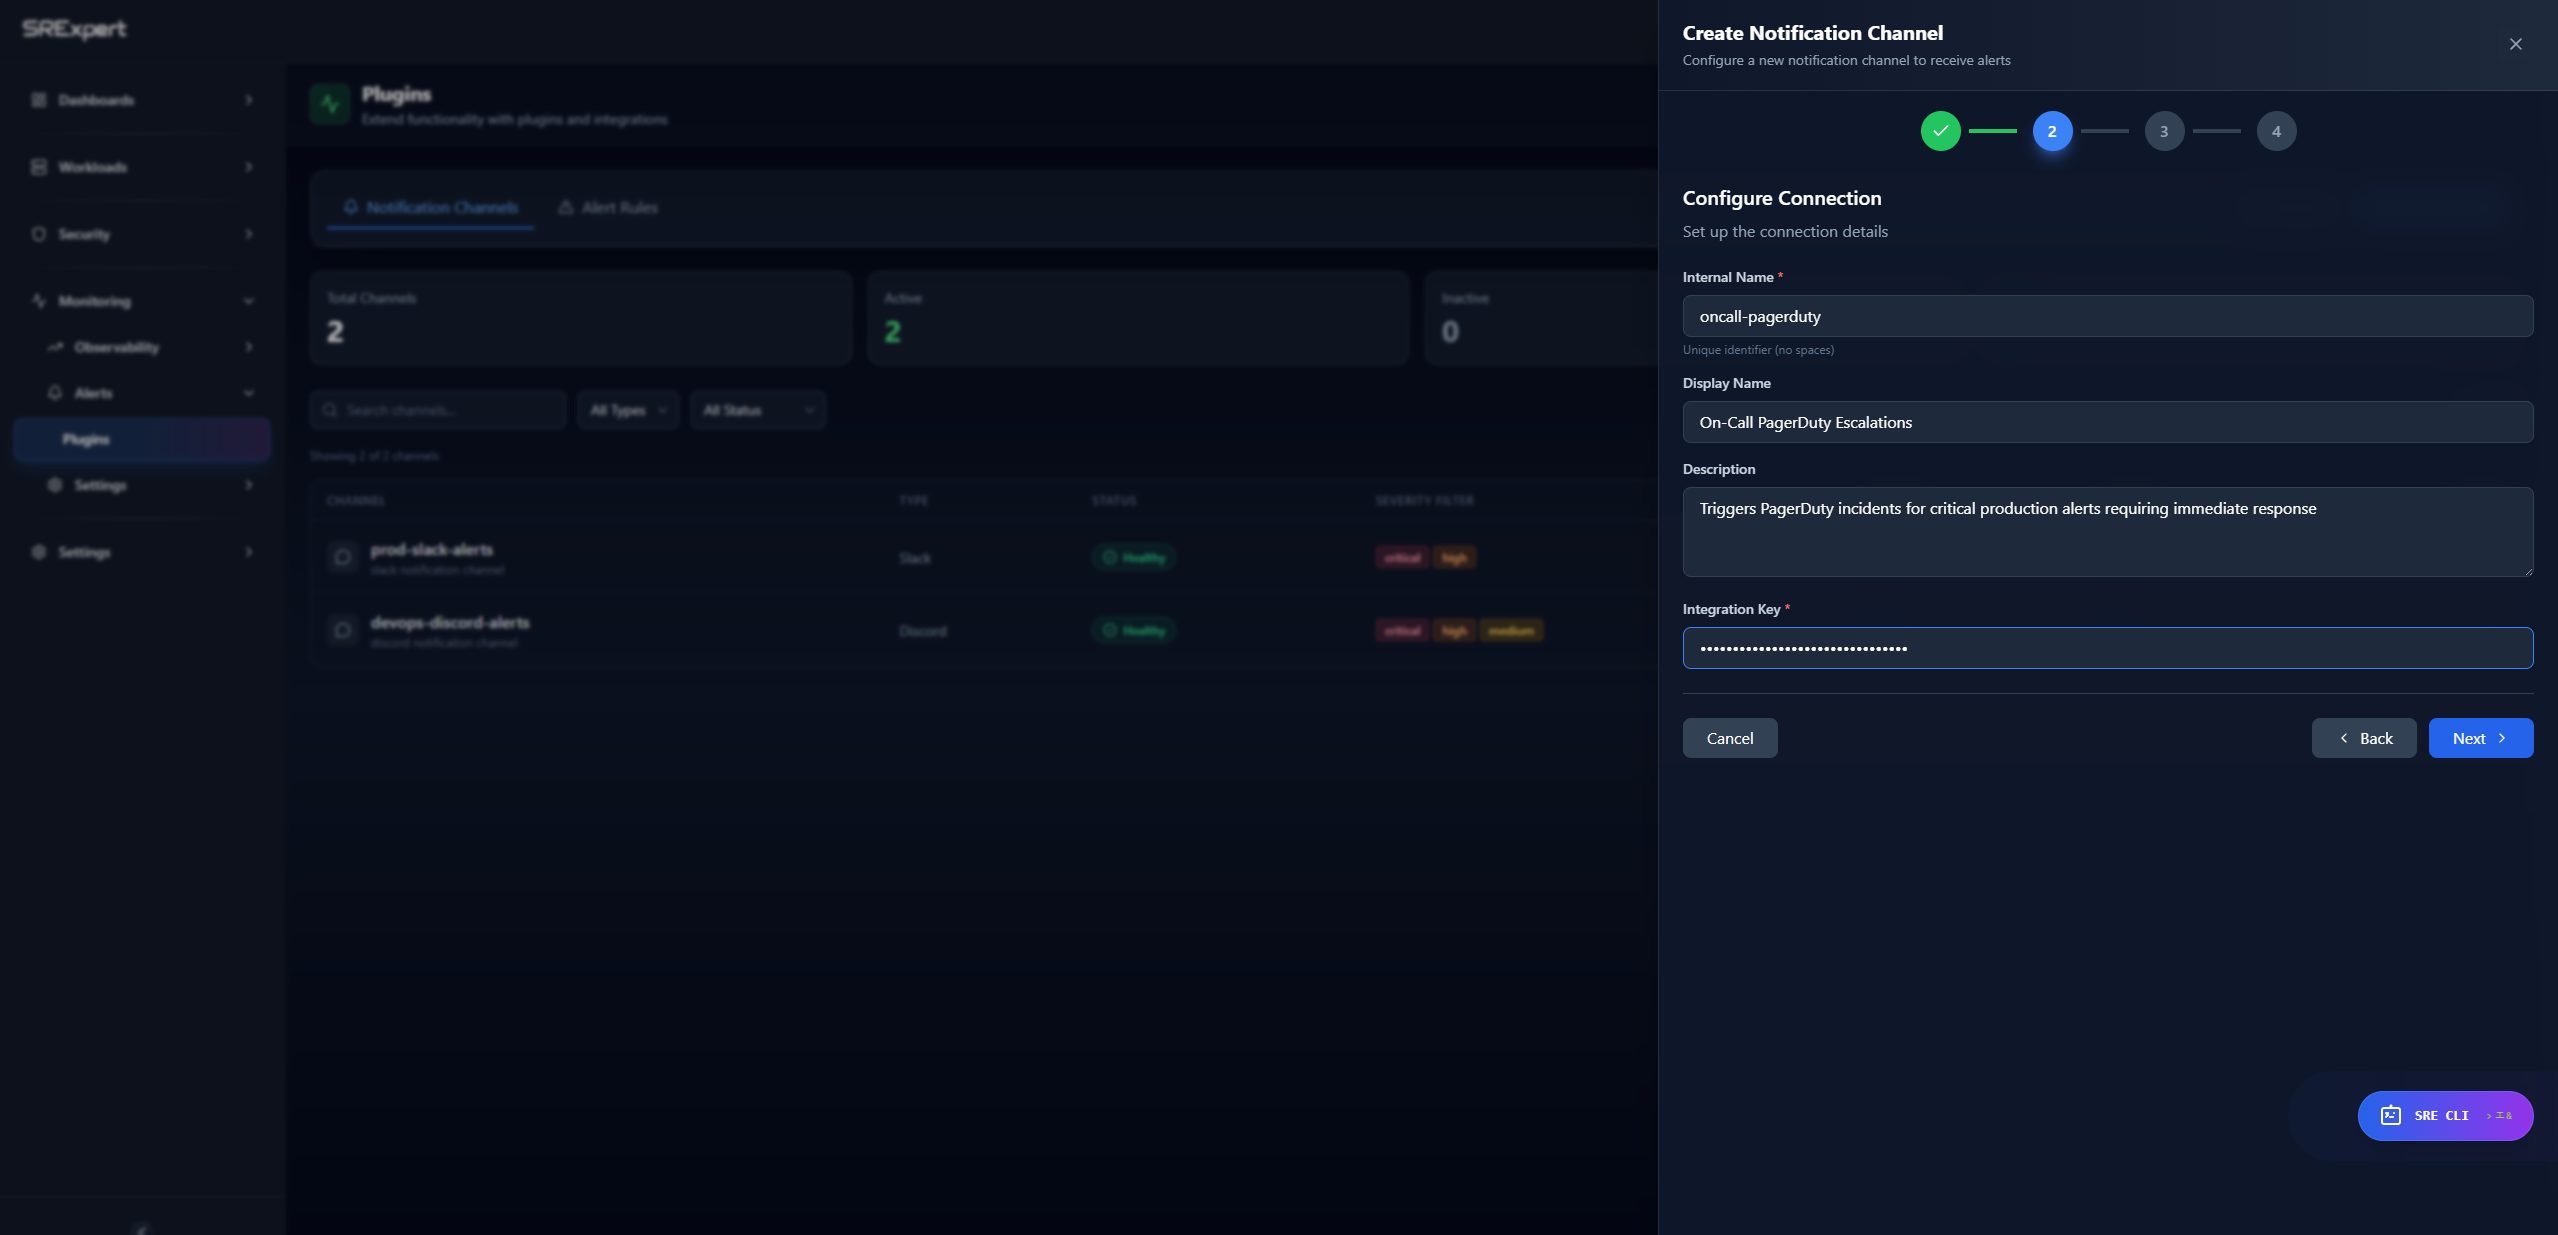2558x1235 pixels.
Task: Open the All Status filter dropdown
Action: 758,410
